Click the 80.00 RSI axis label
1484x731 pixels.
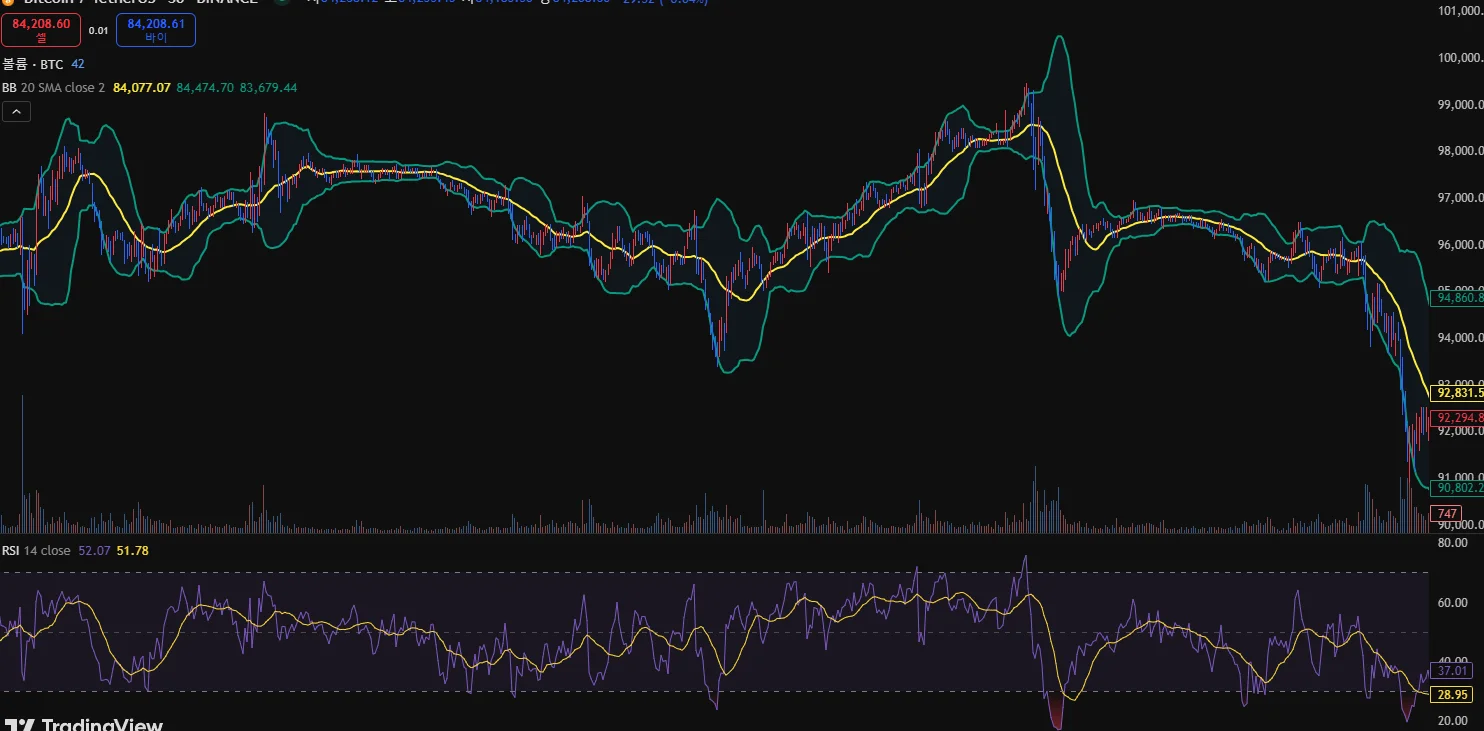click(1453, 543)
